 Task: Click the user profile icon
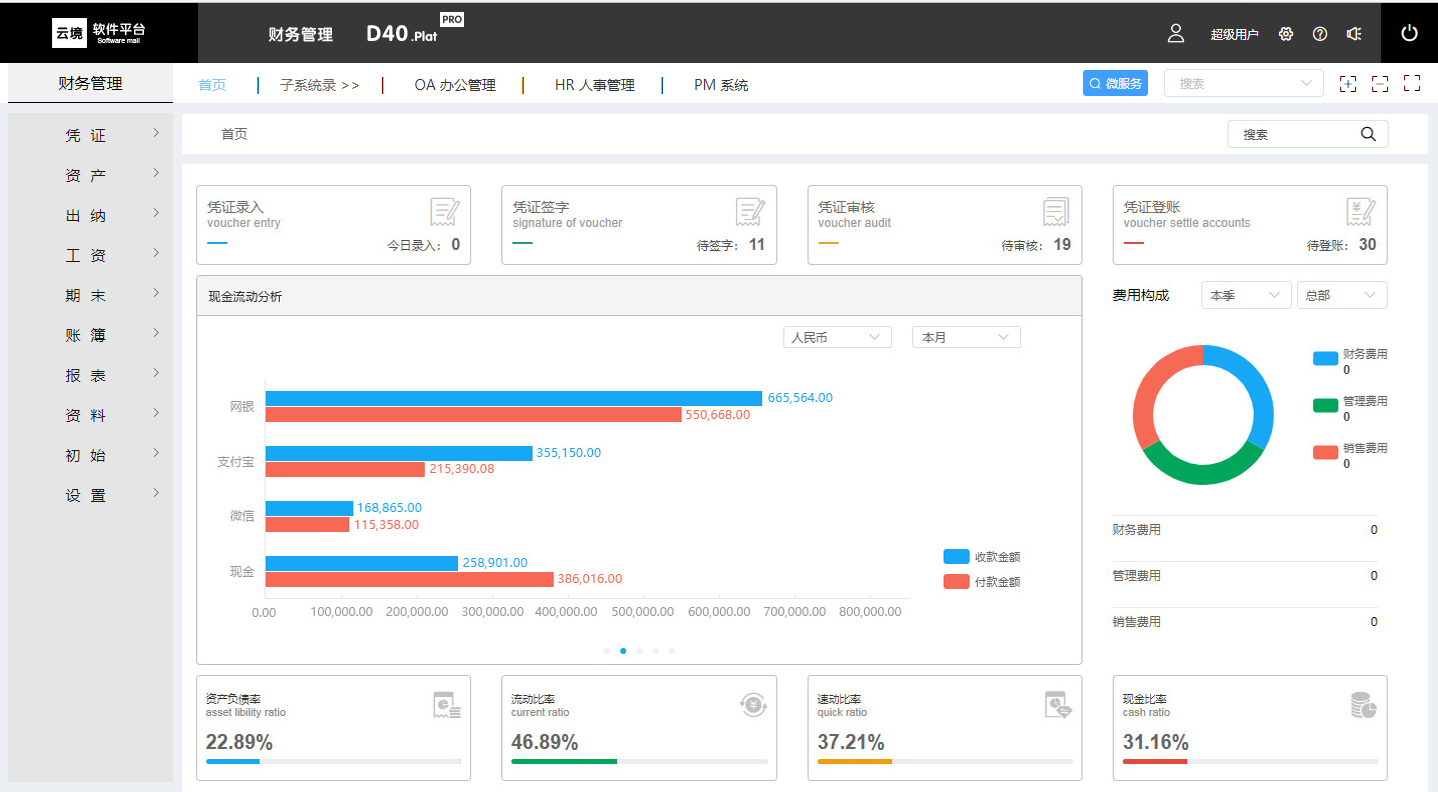(1176, 33)
